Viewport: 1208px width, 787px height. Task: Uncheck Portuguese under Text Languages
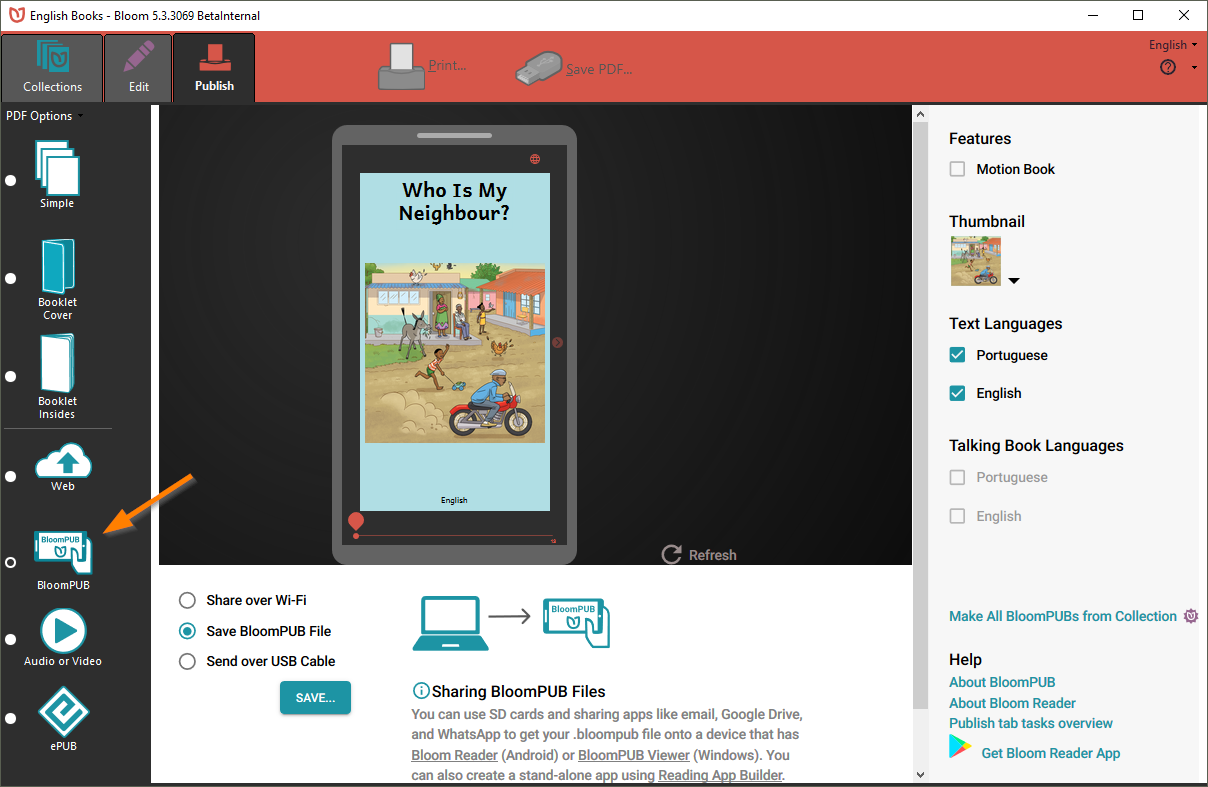coord(957,355)
